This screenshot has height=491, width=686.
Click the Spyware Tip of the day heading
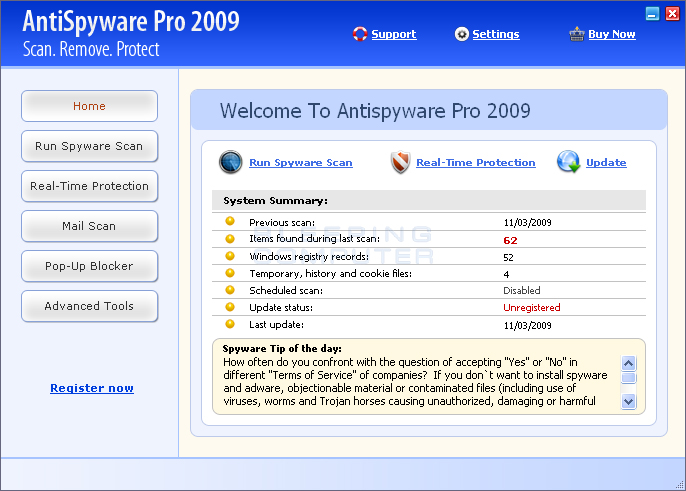tap(282, 349)
